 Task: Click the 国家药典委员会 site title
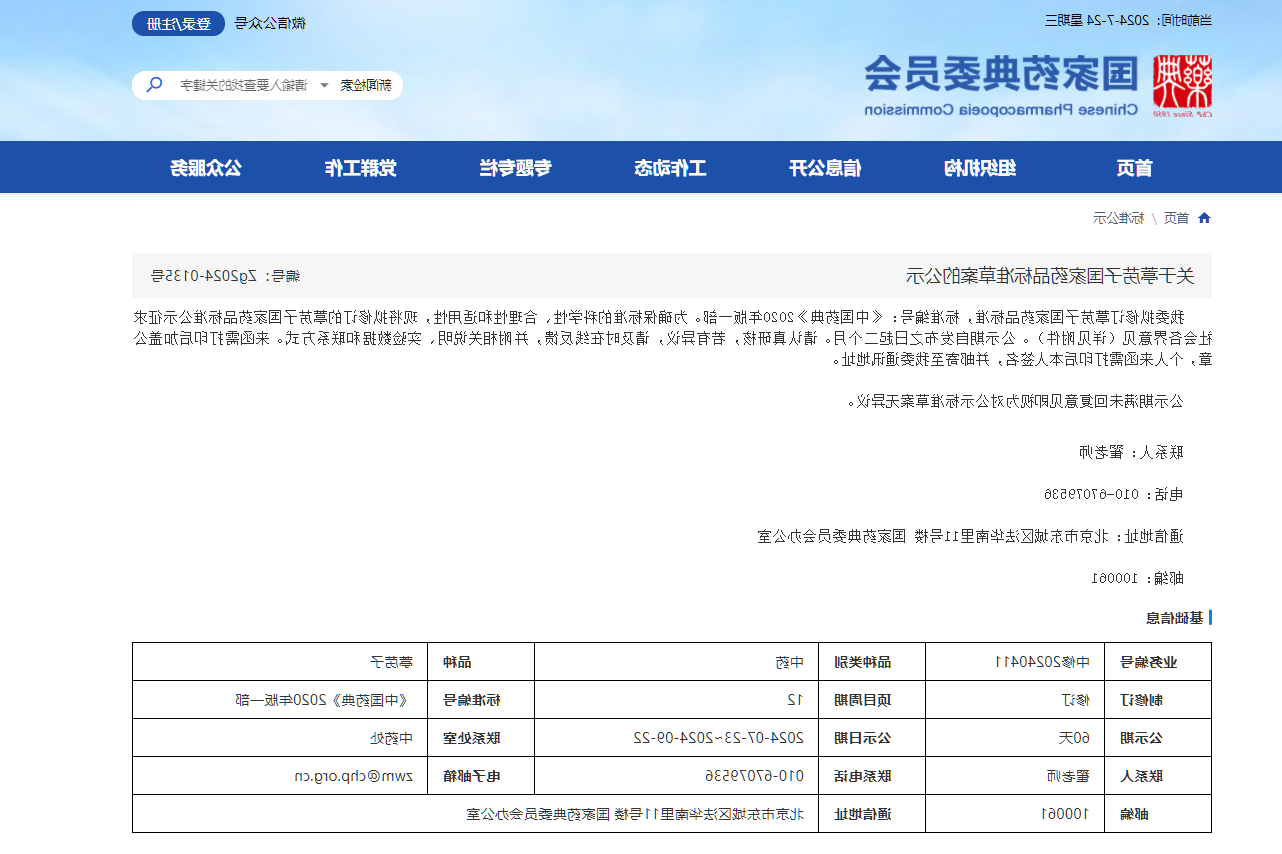[1001, 74]
